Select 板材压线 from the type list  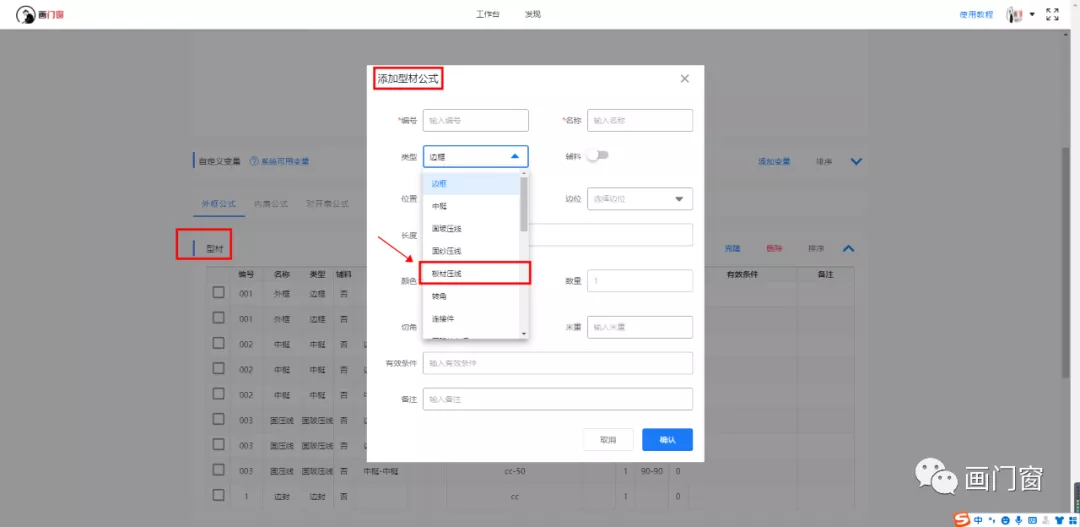474,273
